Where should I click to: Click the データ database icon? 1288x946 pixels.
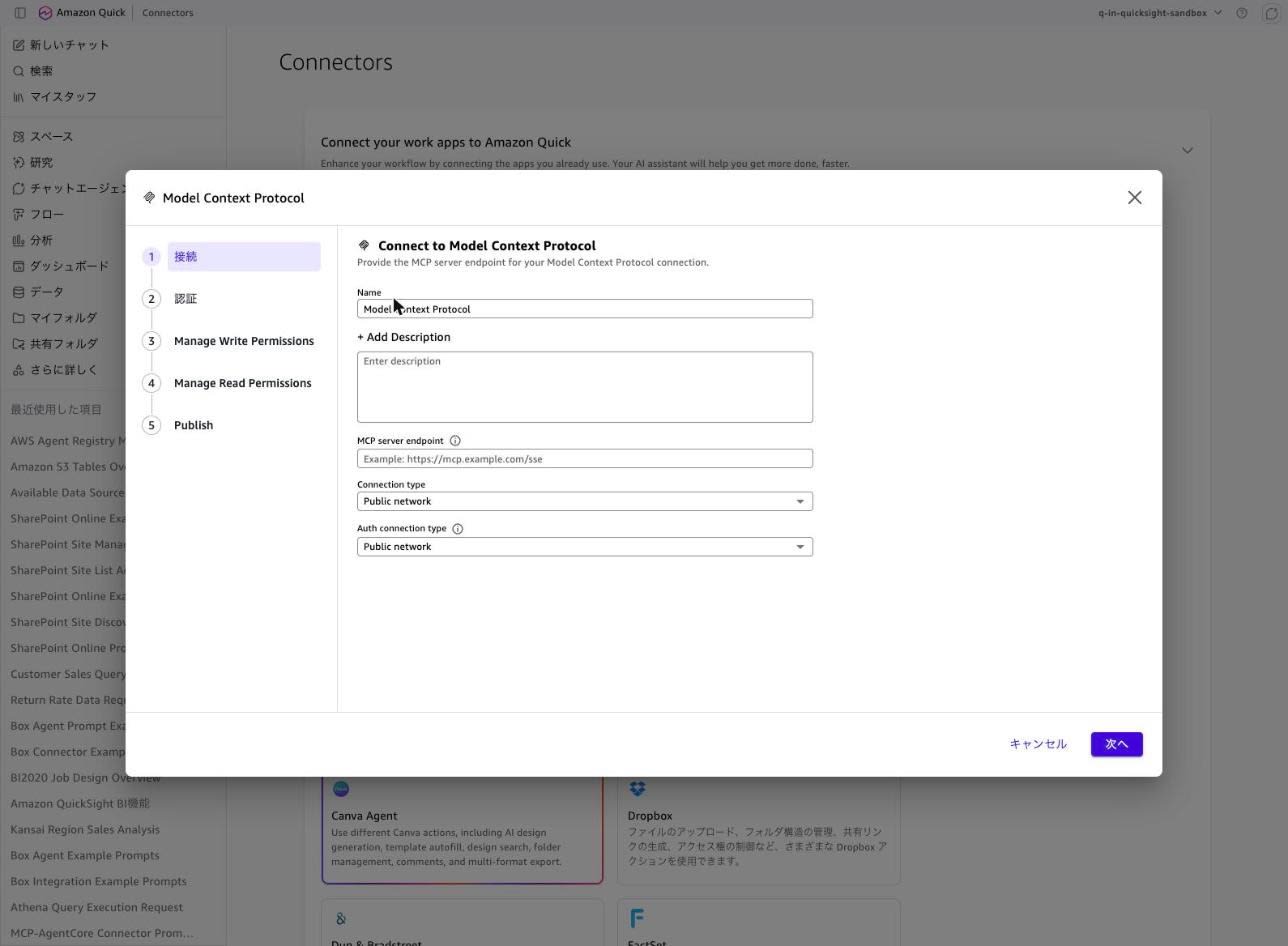pos(18,293)
